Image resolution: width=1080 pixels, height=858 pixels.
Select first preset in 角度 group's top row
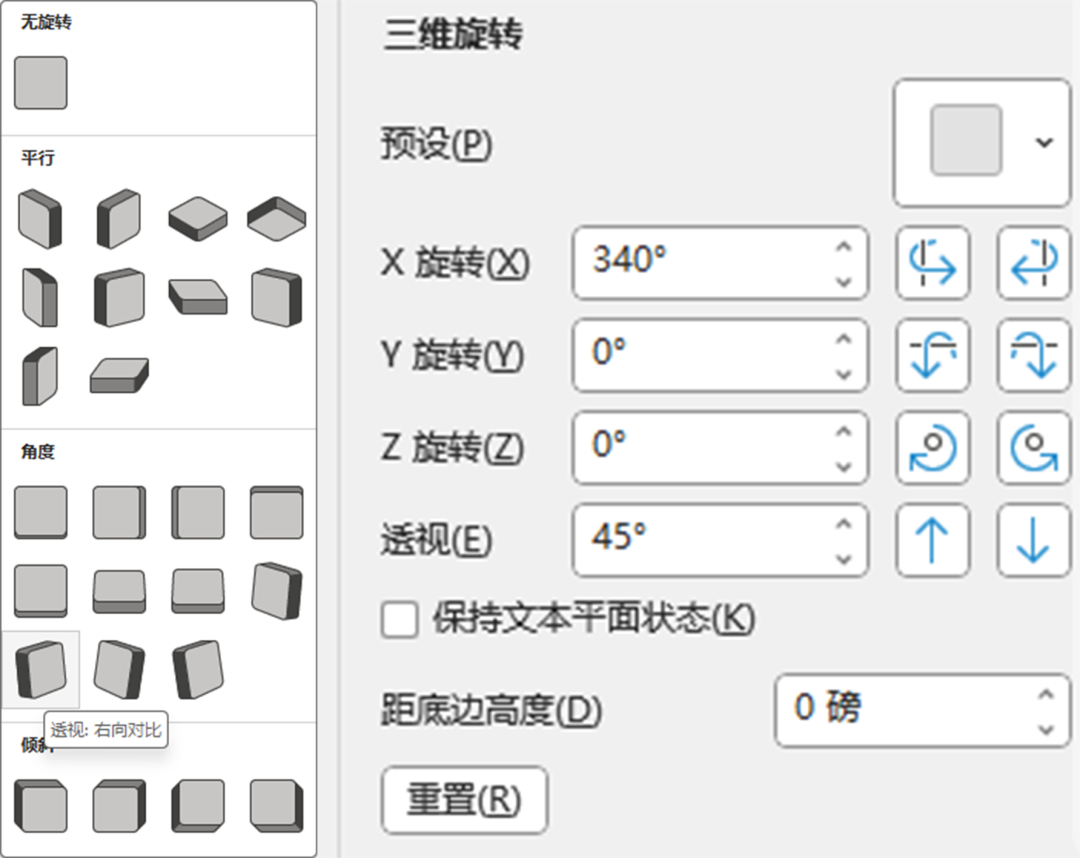41,512
